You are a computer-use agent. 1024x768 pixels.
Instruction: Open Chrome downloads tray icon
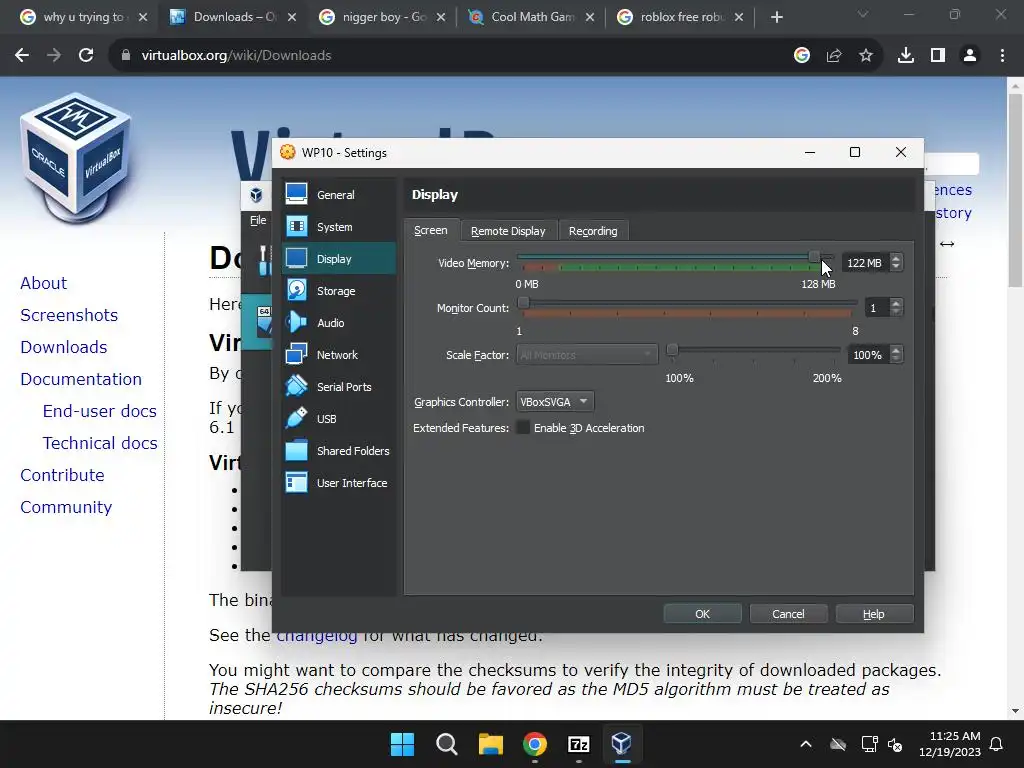906,56
